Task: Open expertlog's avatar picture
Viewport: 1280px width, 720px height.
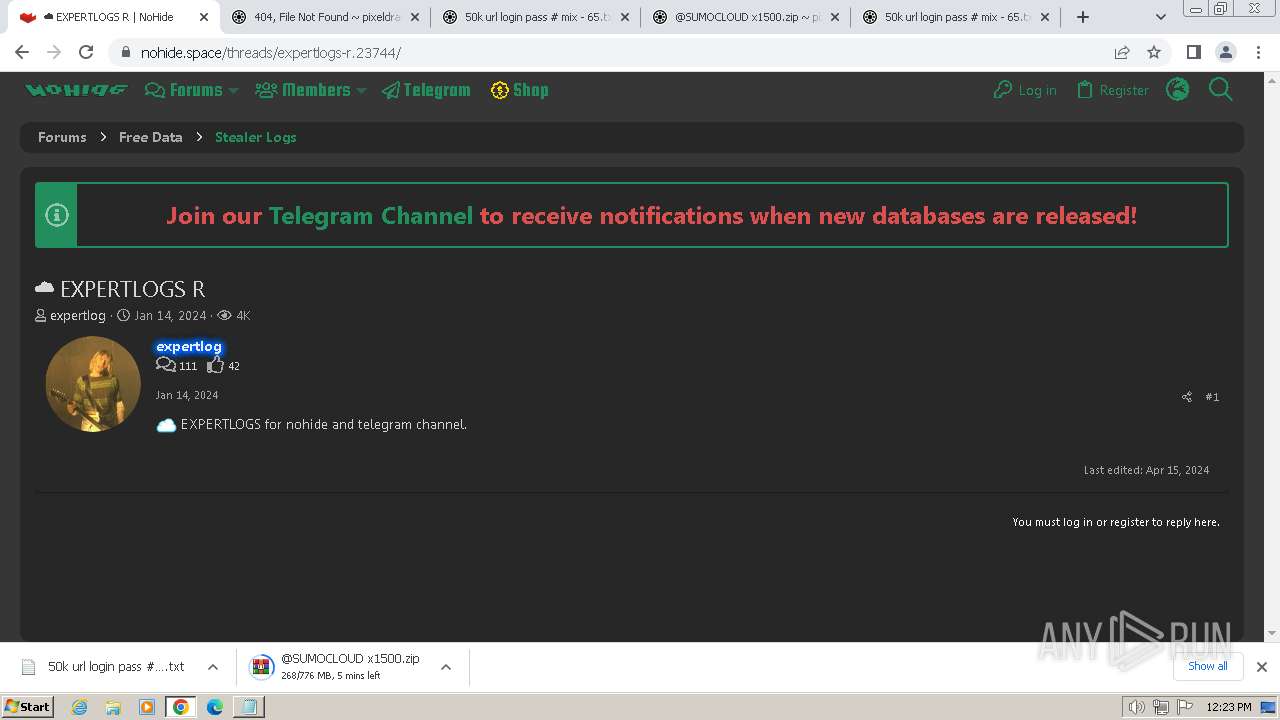Action: [93, 384]
